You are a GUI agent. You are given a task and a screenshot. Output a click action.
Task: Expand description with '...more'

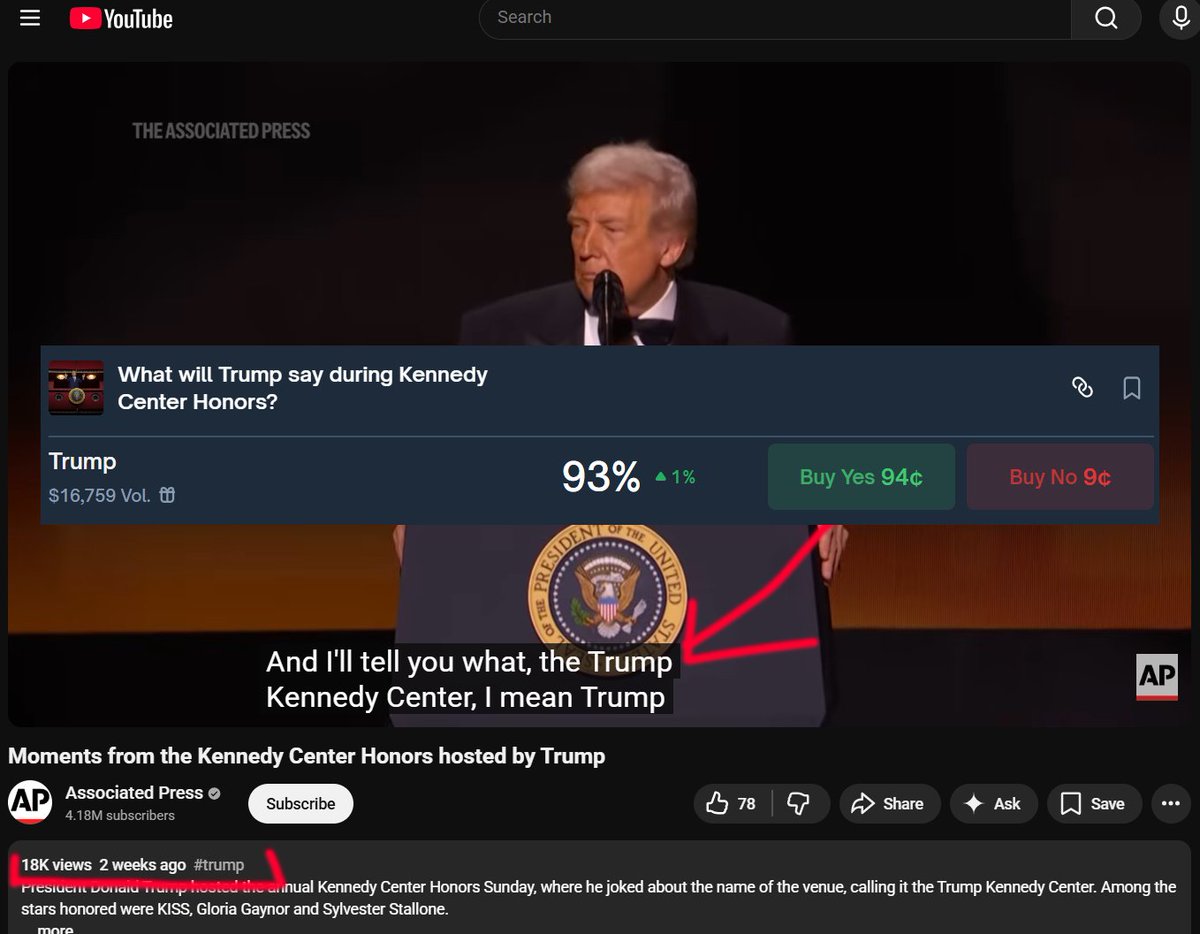(x=55, y=929)
